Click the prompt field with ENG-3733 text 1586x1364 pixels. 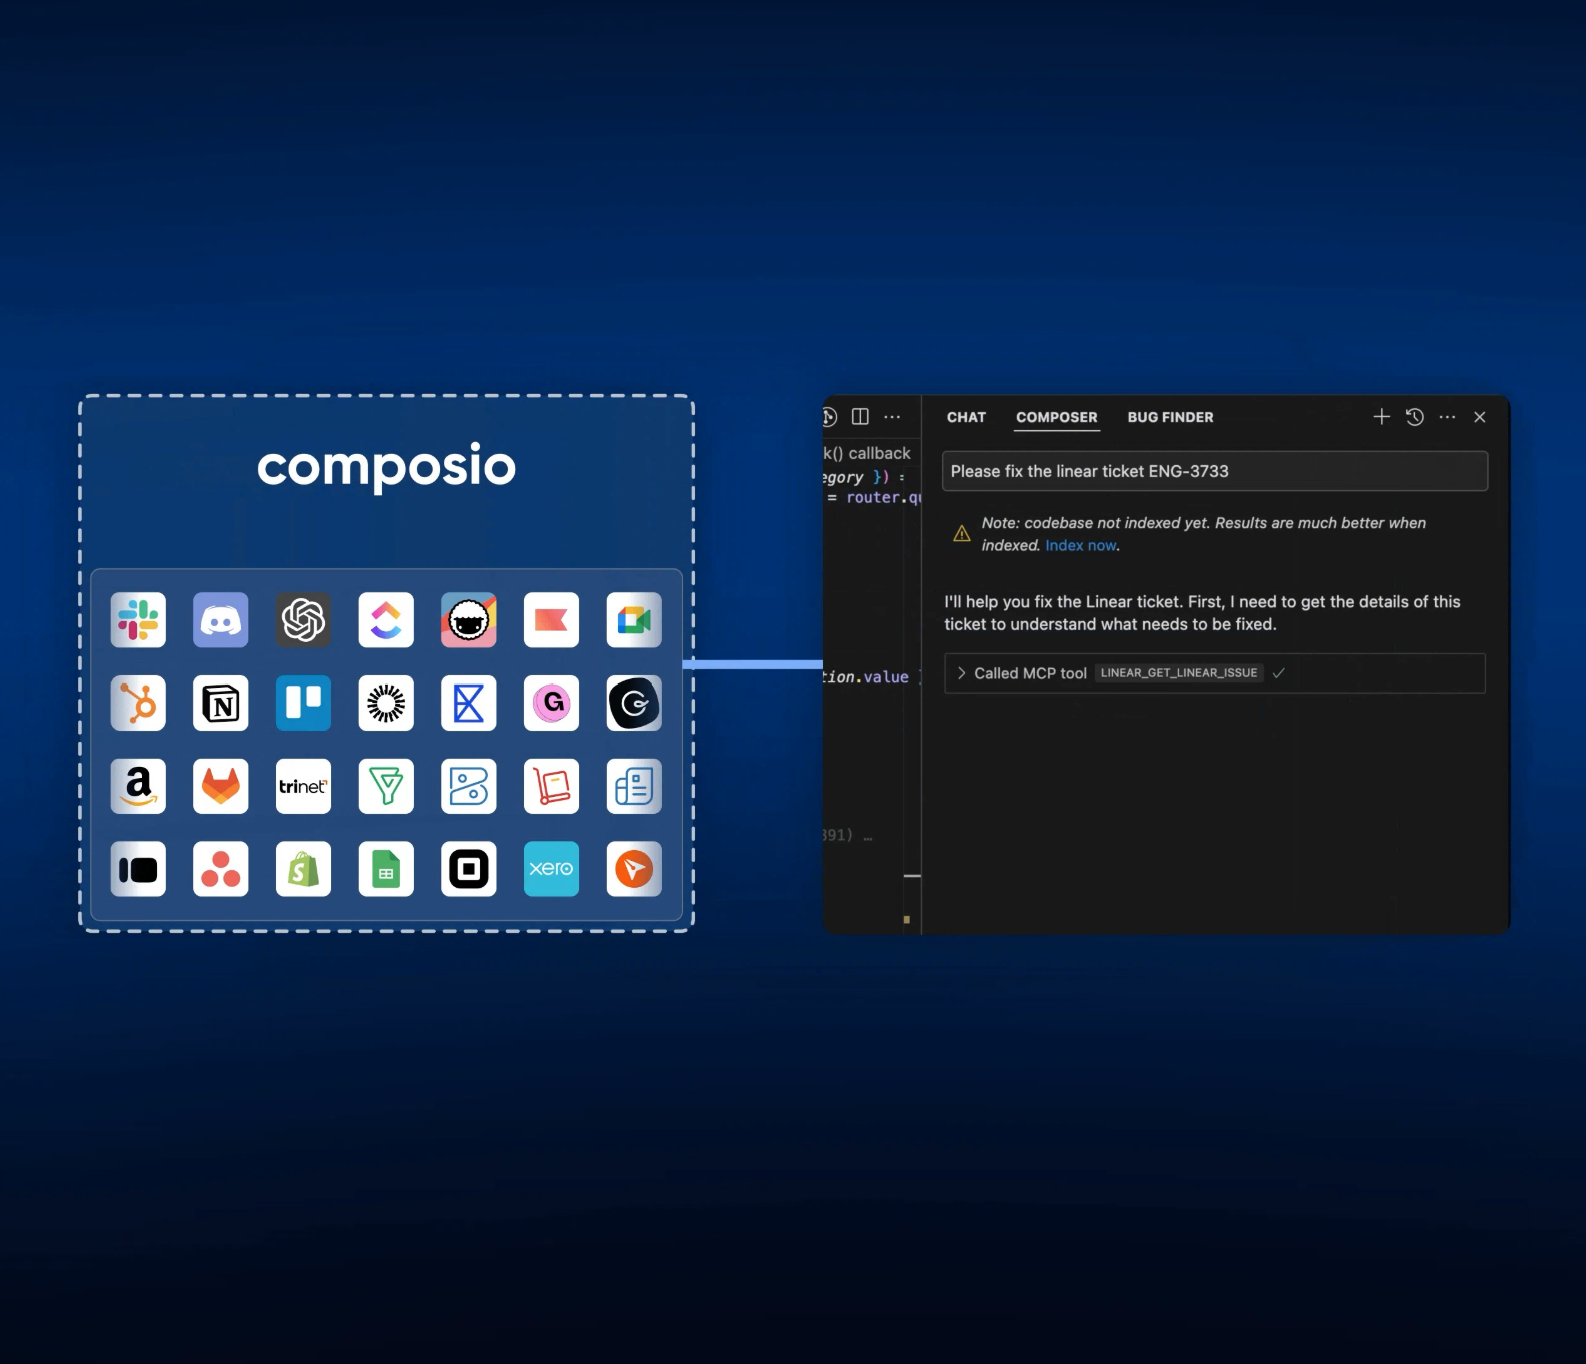coord(1214,471)
